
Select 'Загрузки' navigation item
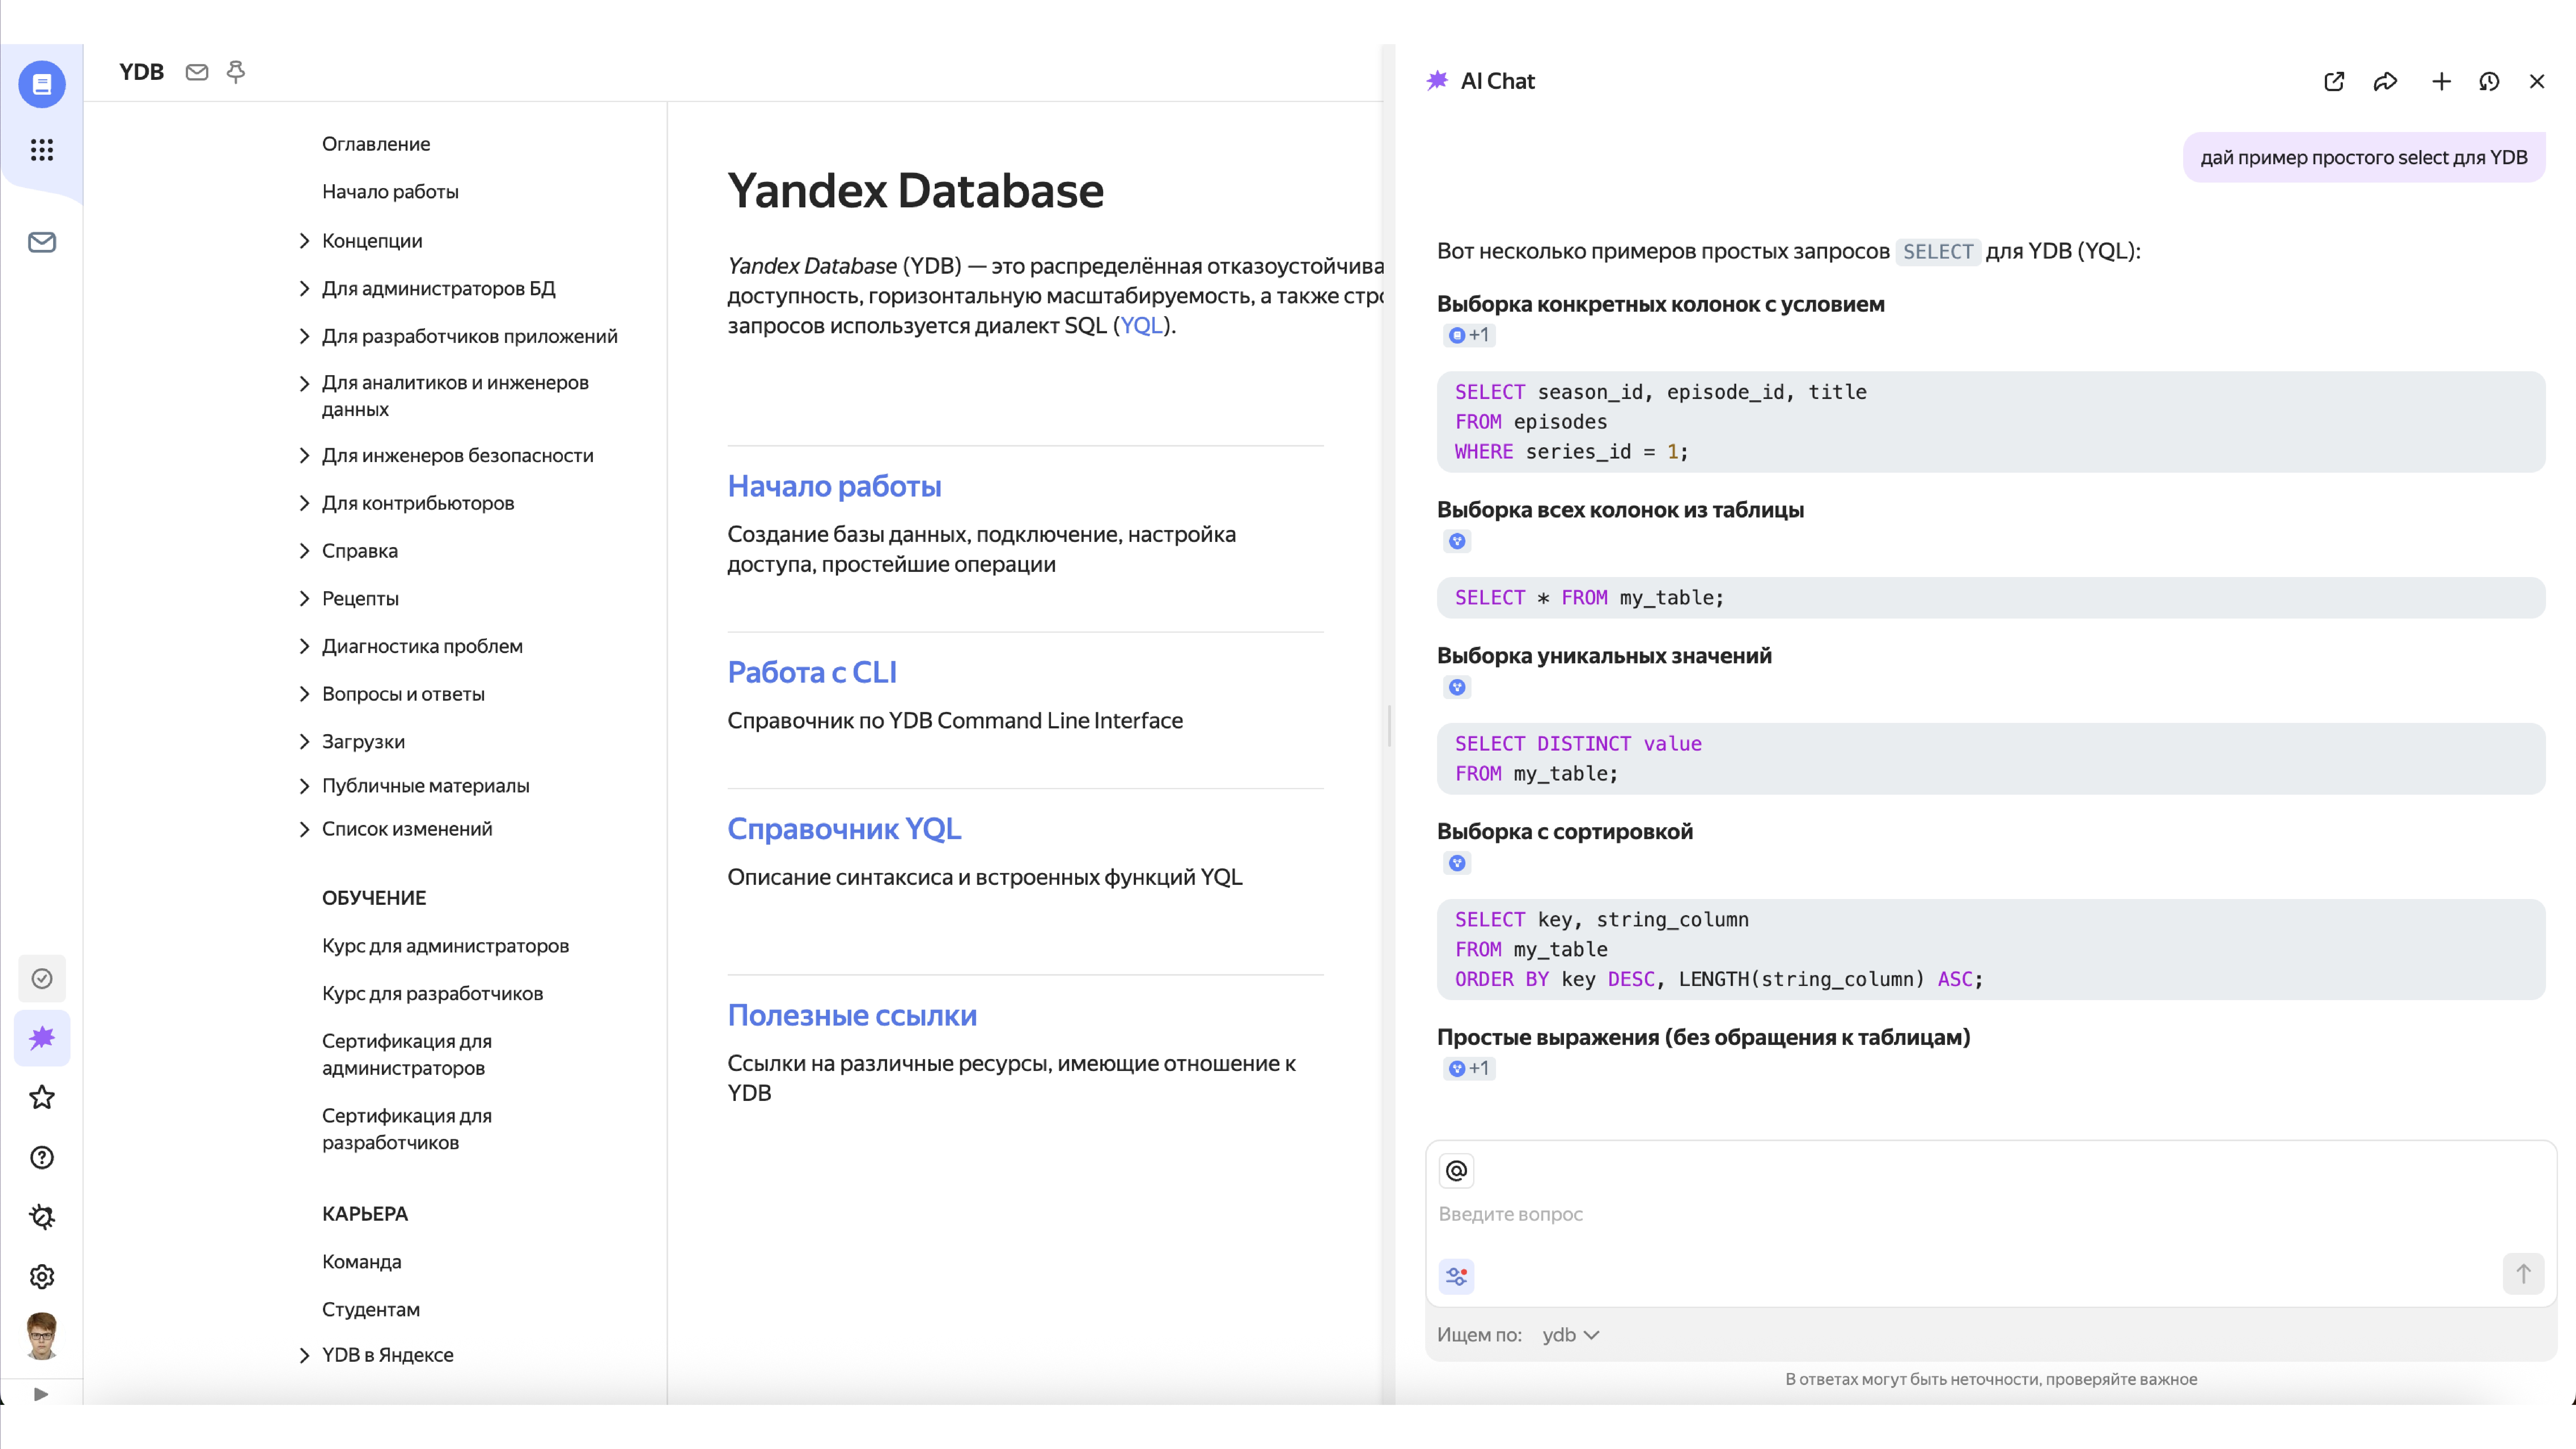(363, 742)
